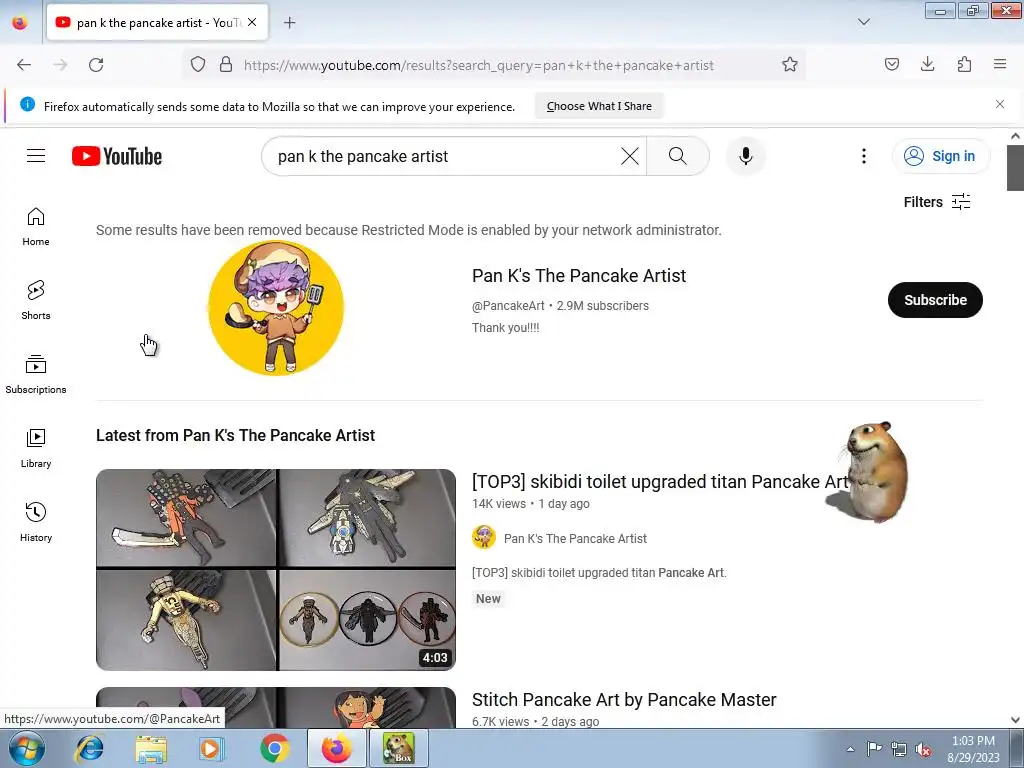Screen dimensions: 1024x768
Task: Open Firefox extensions puzzle icon
Action: click(x=964, y=65)
